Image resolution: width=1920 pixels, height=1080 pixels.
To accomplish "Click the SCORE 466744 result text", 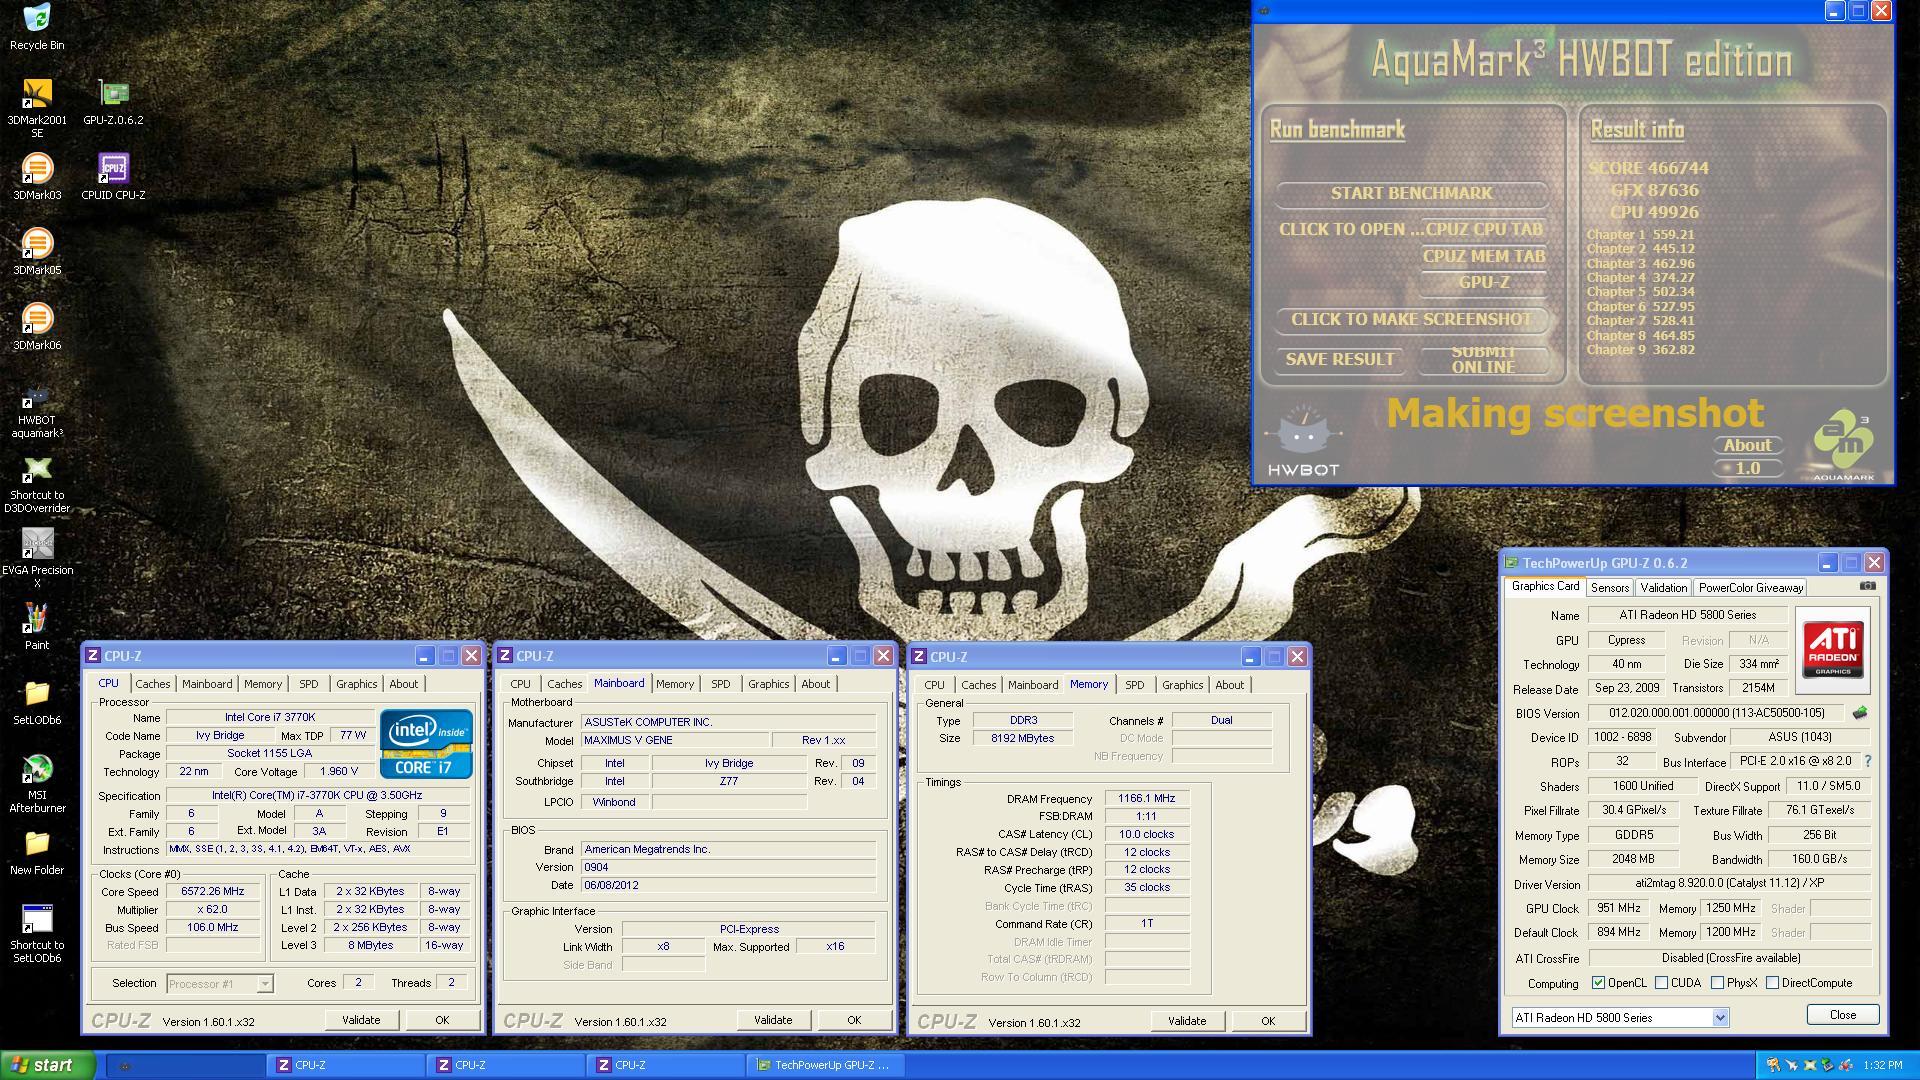I will coord(1648,168).
